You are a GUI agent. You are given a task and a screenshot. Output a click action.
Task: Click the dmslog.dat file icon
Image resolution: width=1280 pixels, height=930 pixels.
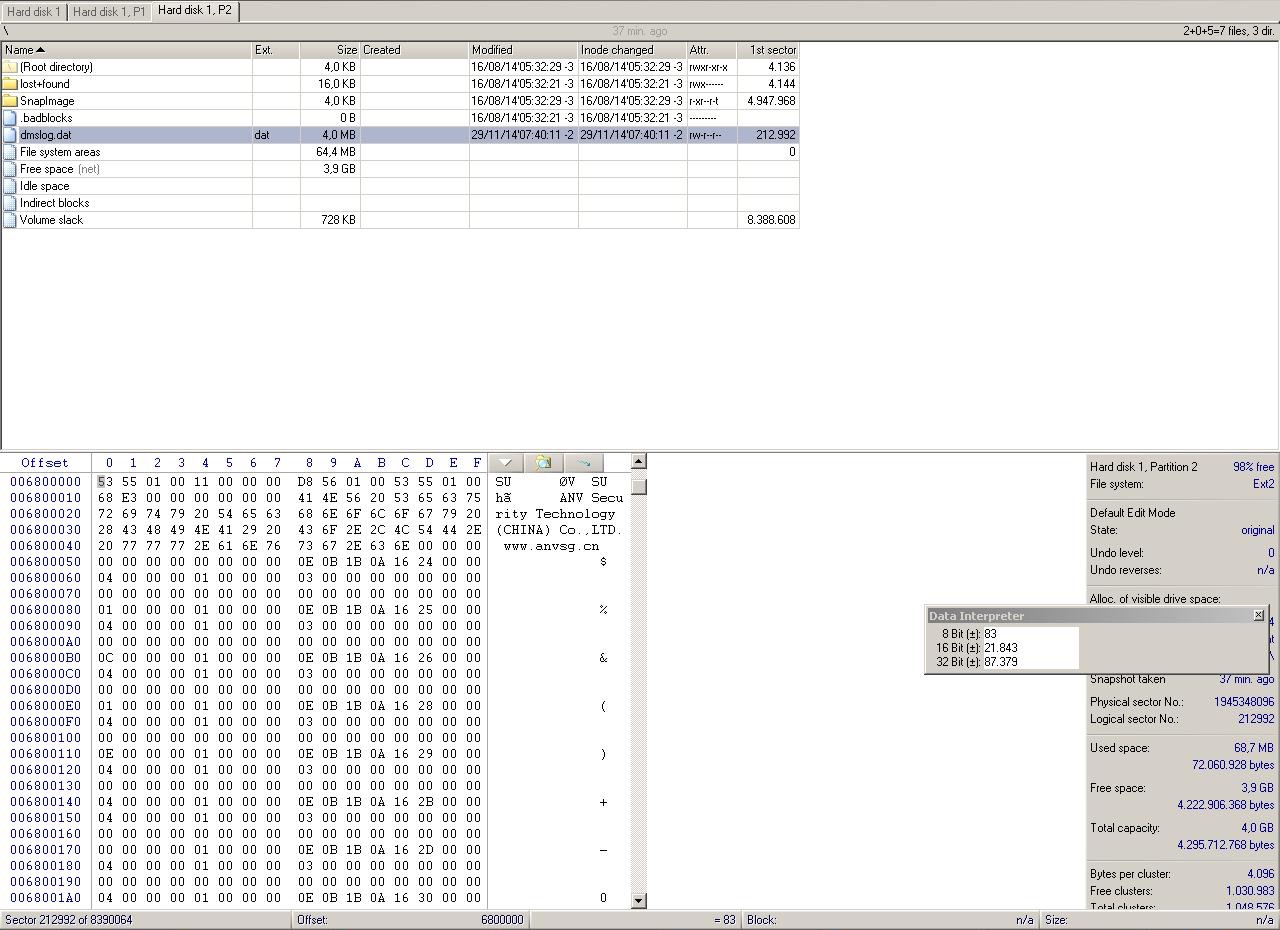click(x=10, y=135)
